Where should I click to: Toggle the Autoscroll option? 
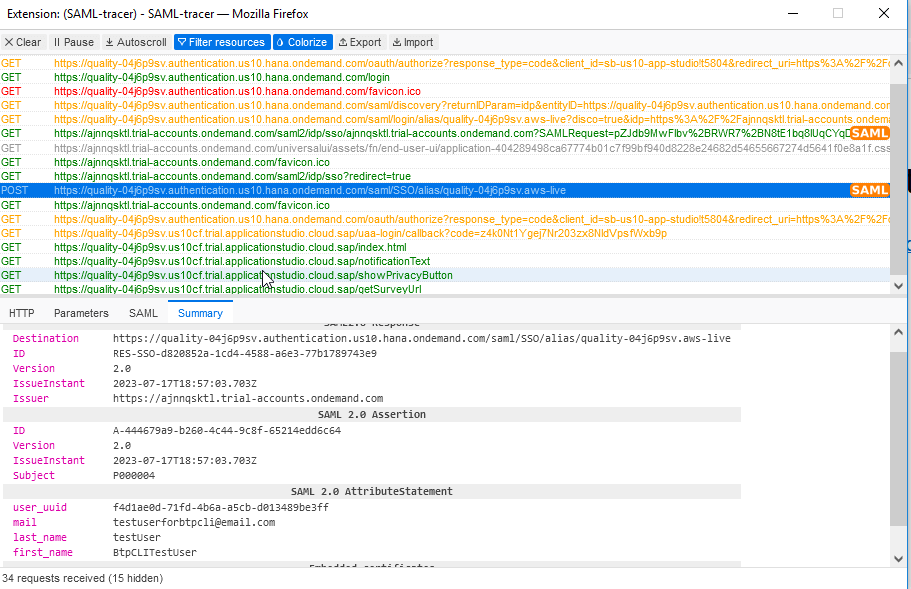coord(136,42)
